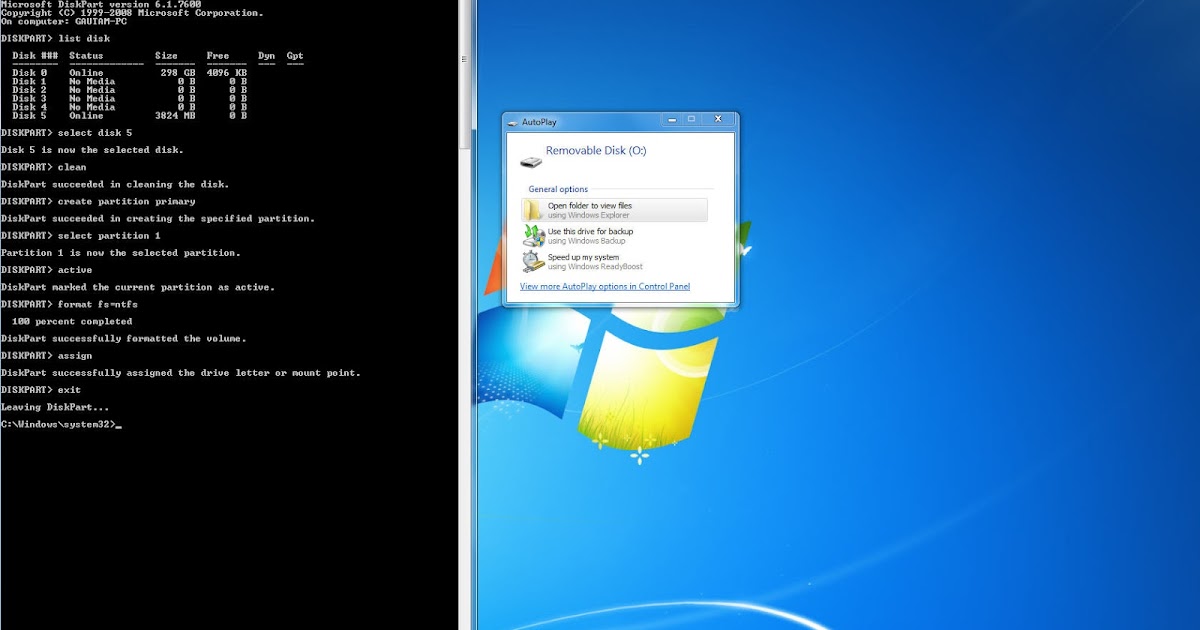The width and height of the screenshot is (1200, 630).
Task: Click the '100 percent completed' line
Action: point(72,321)
